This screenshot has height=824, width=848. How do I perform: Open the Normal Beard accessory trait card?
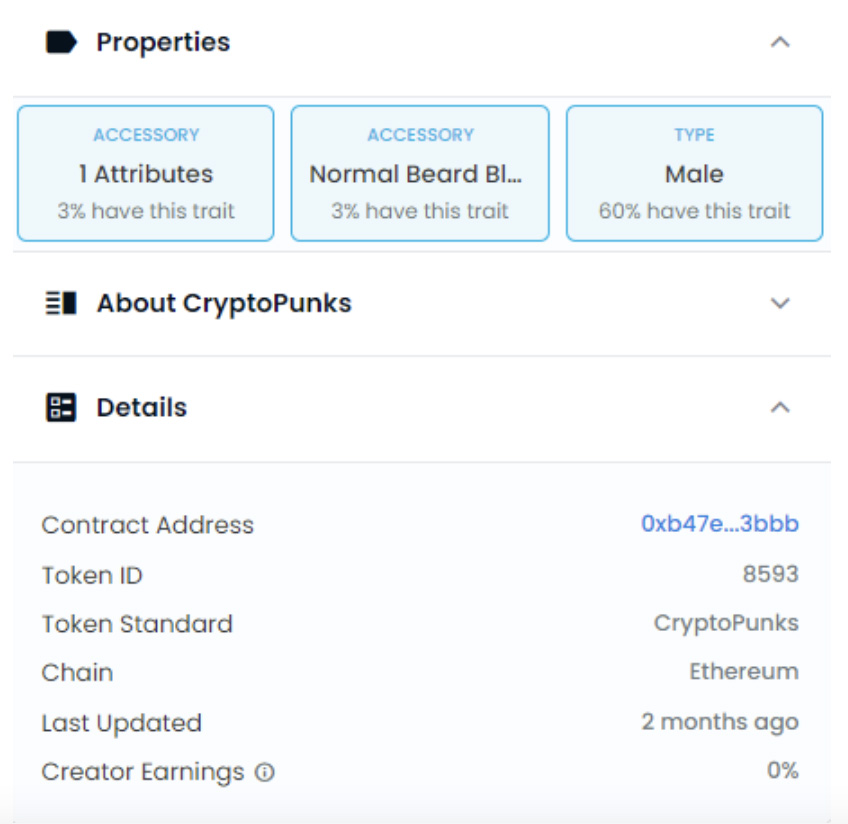[420, 173]
